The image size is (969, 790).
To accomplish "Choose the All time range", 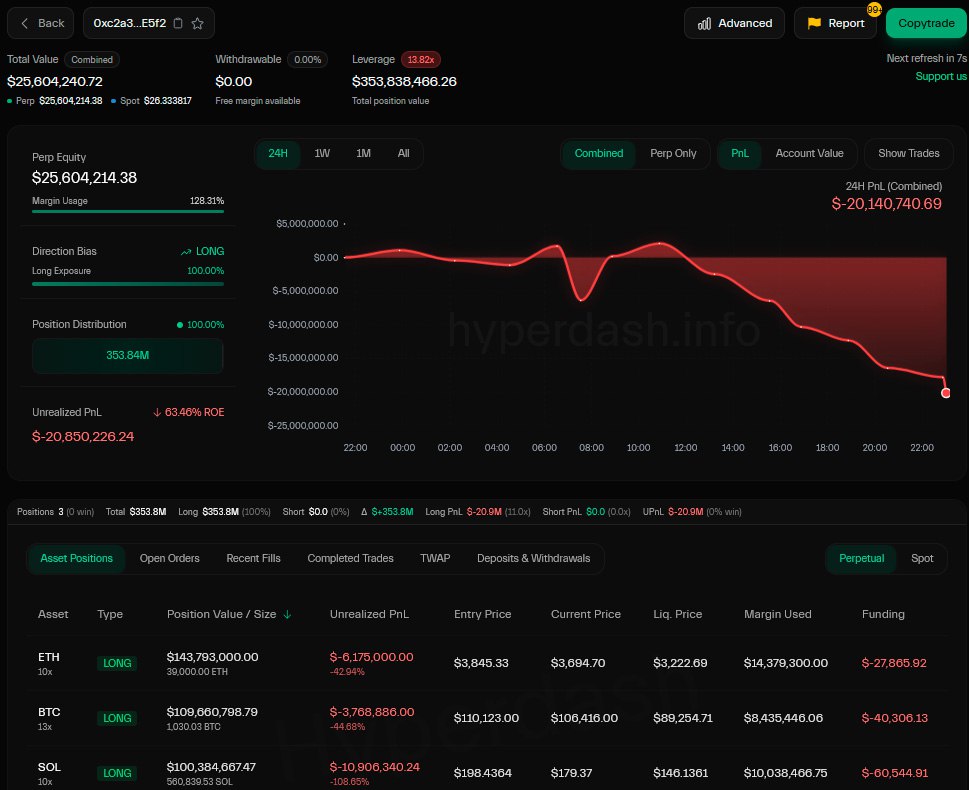I will pos(403,153).
